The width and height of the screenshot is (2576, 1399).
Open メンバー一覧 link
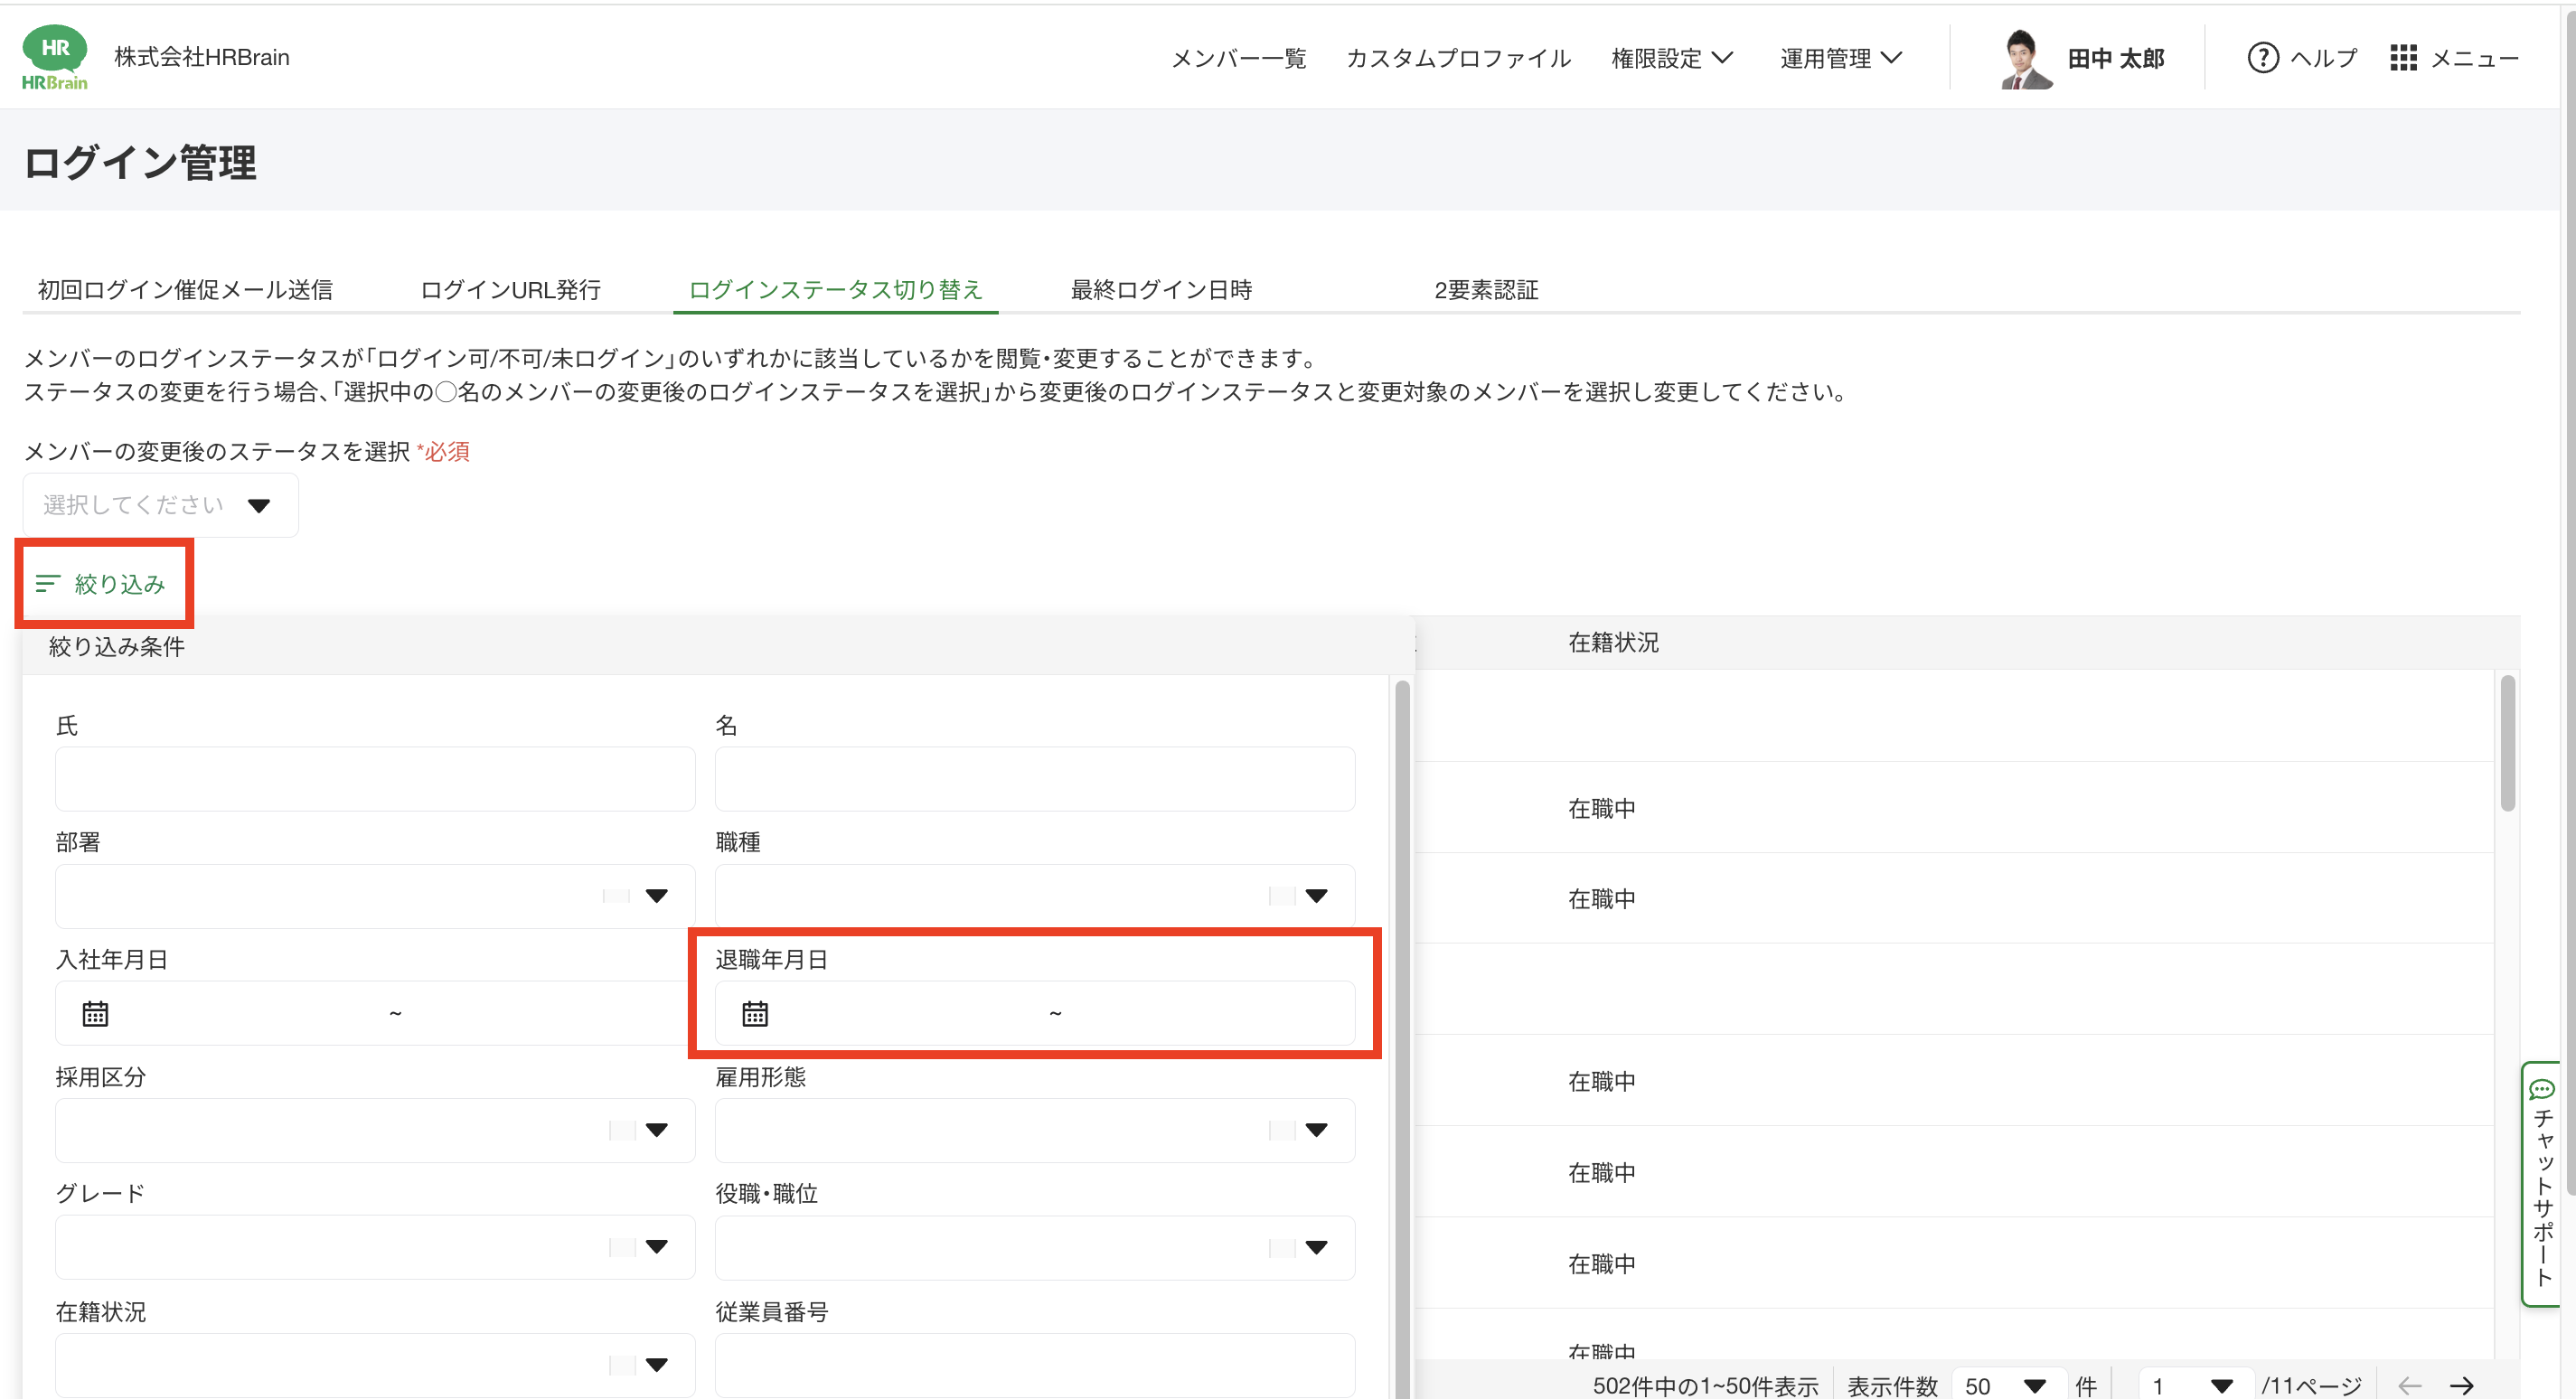coord(1238,58)
